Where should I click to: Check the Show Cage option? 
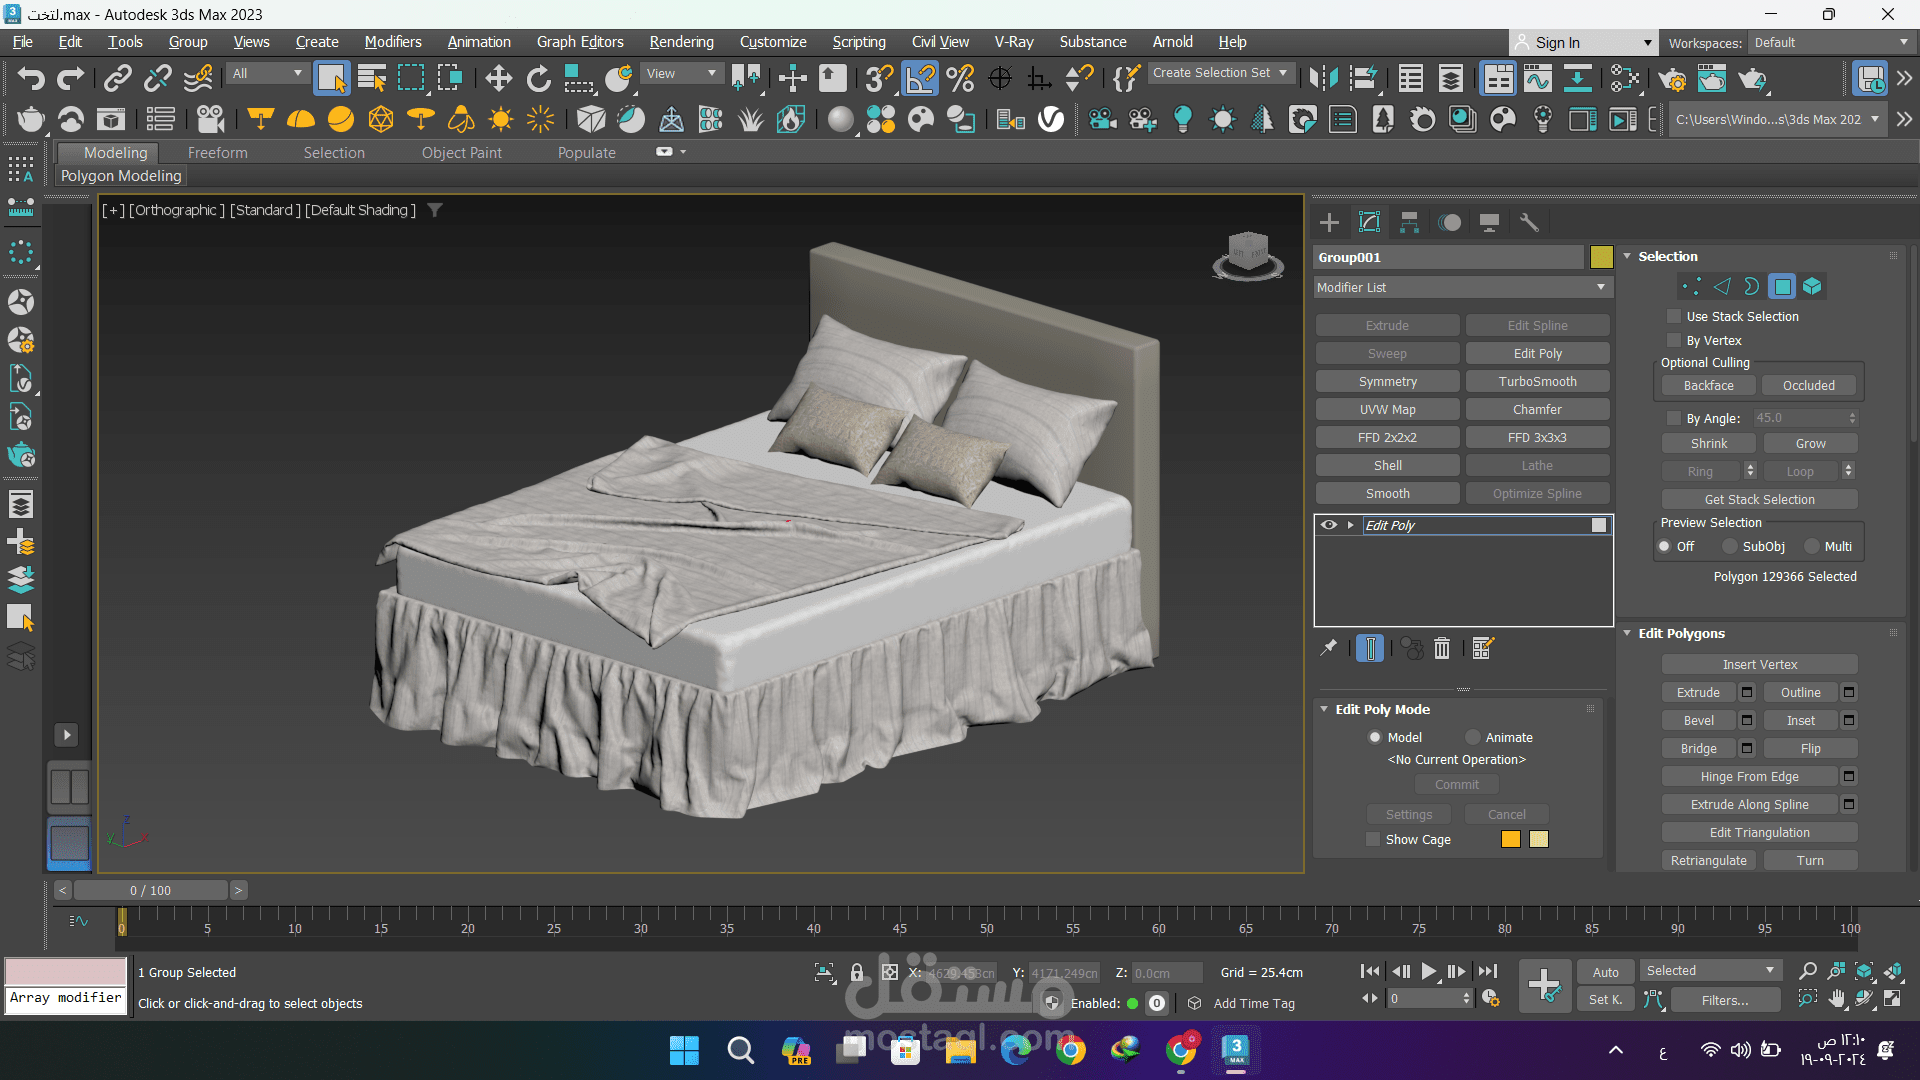pos(1373,839)
